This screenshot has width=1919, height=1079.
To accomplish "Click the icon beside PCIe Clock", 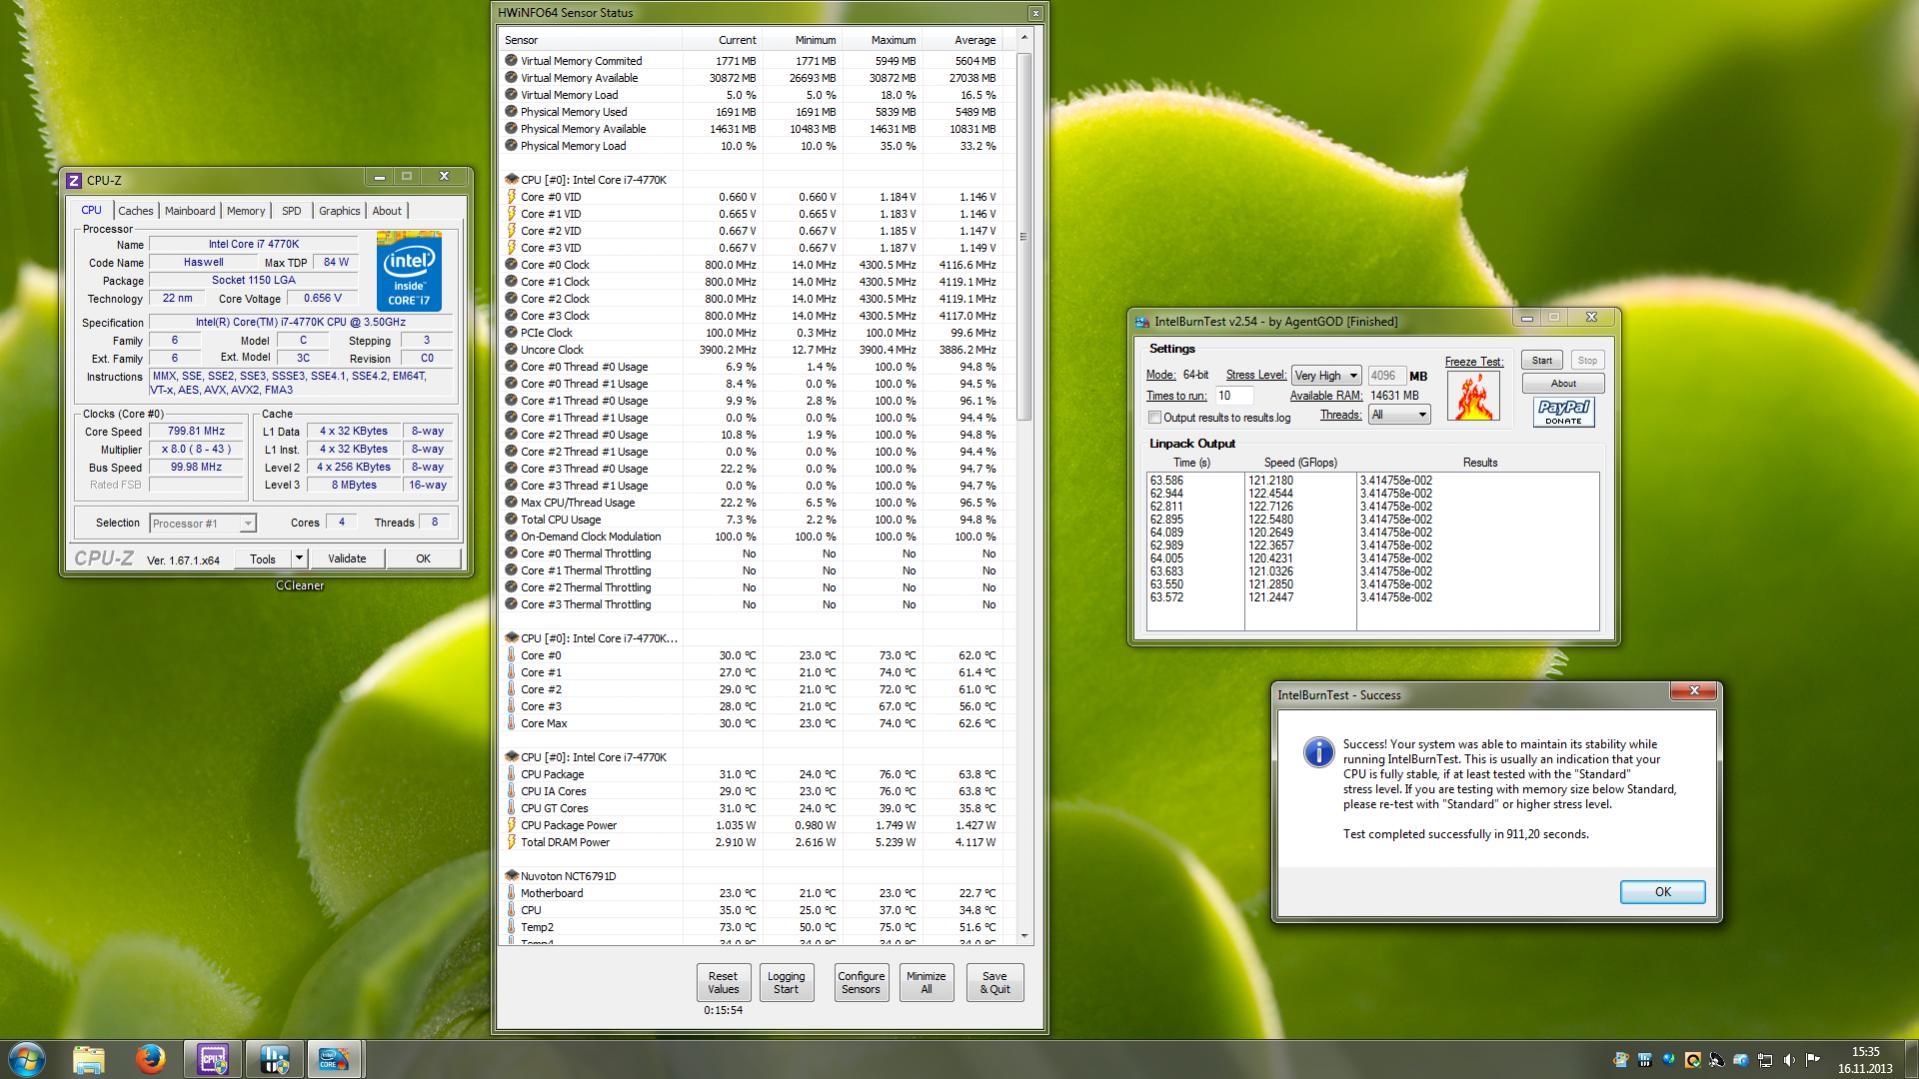I will pos(511,333).
